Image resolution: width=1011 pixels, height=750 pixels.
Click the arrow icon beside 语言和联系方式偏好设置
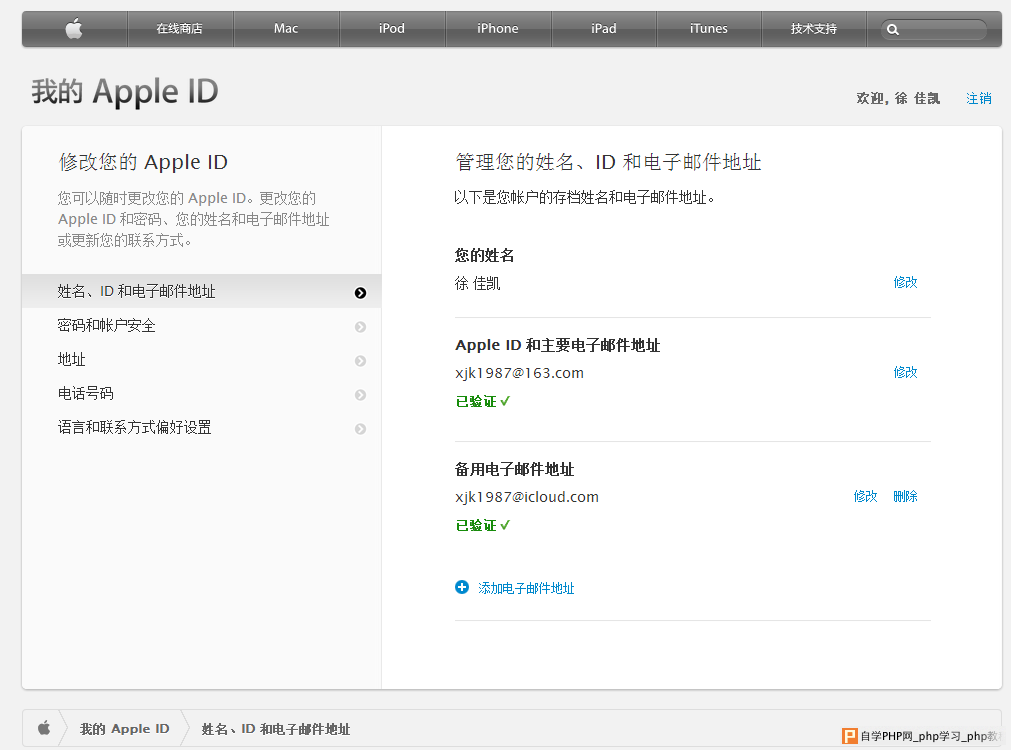[x=360, y=429]
